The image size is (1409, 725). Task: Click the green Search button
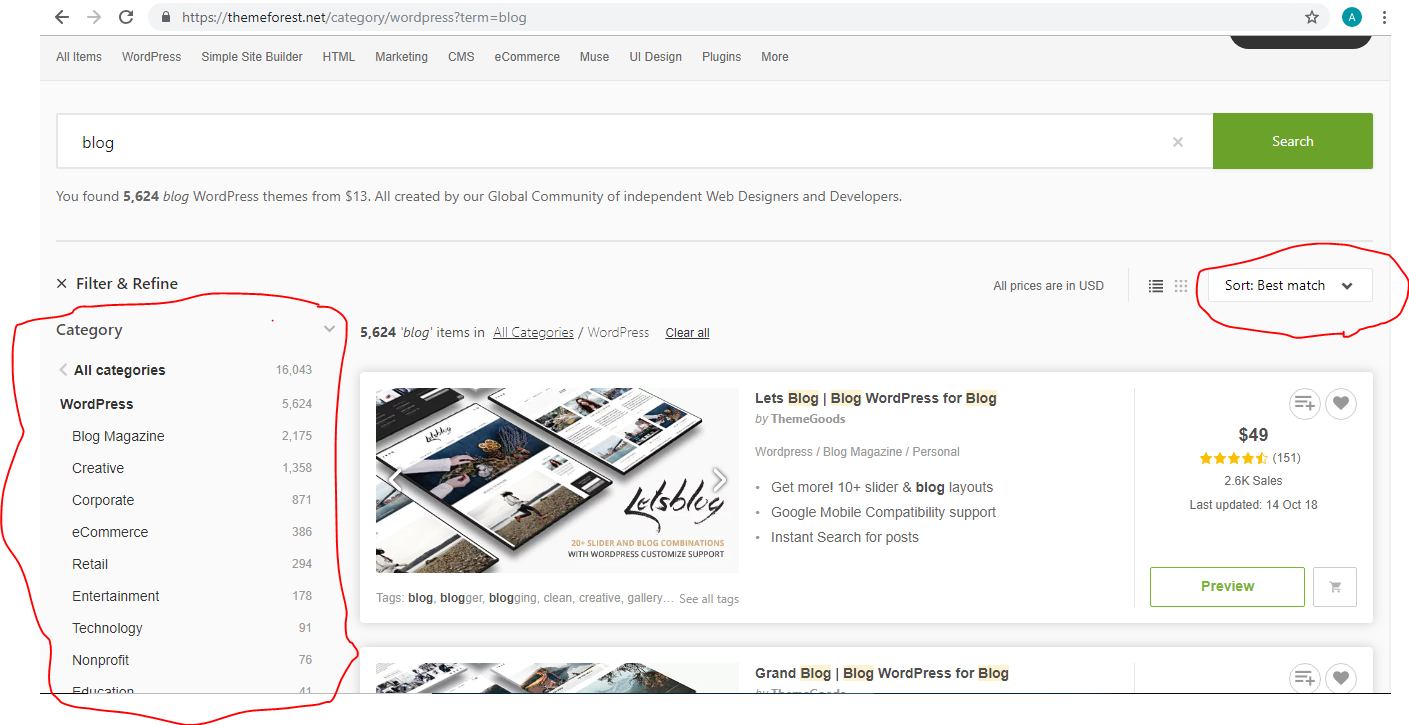pos(1293,141)
